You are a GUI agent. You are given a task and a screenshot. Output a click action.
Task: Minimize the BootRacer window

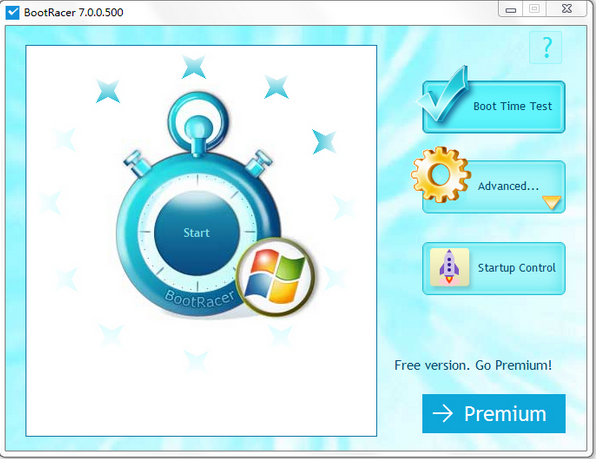click(x=511, y=9)
